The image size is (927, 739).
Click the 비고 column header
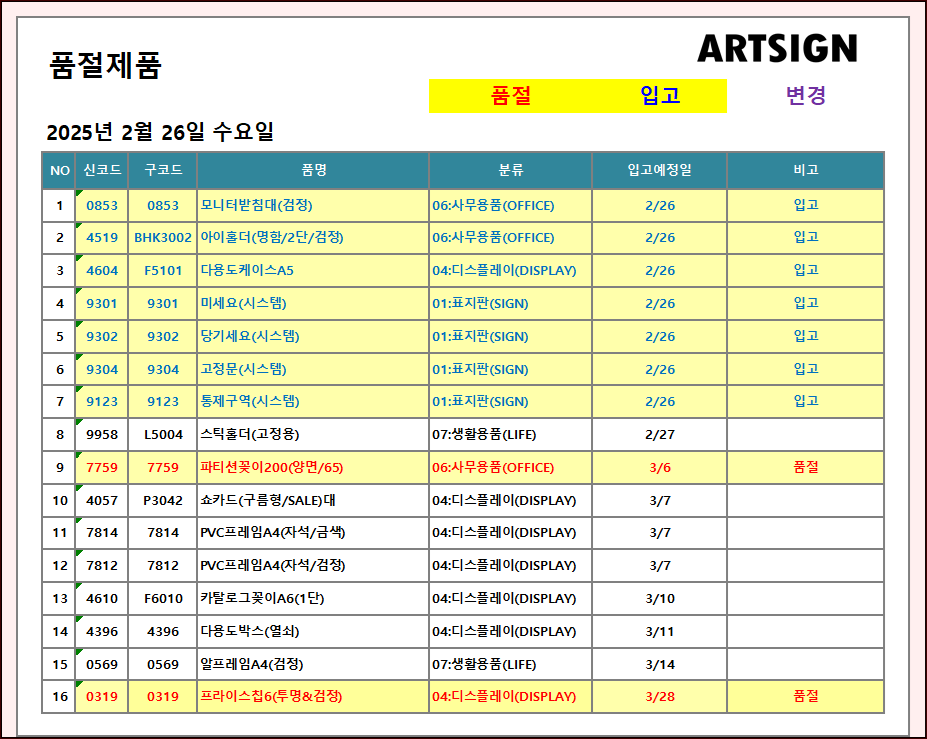click(x=805, y=170)
